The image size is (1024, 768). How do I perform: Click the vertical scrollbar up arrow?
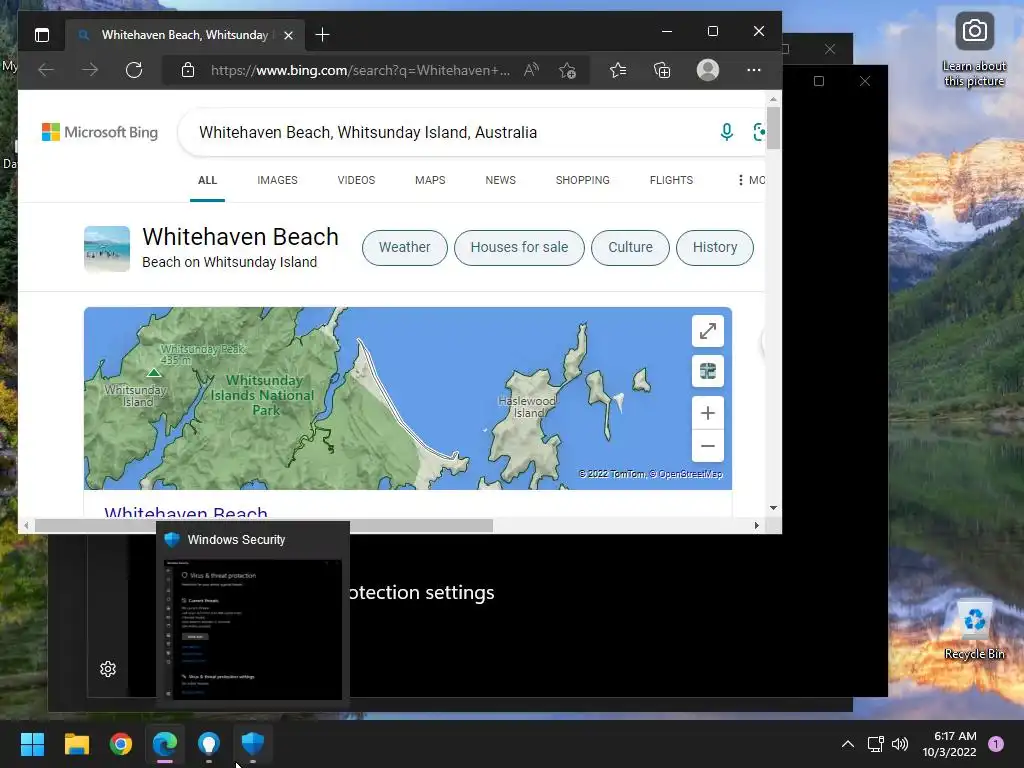(x=773, y=100)
